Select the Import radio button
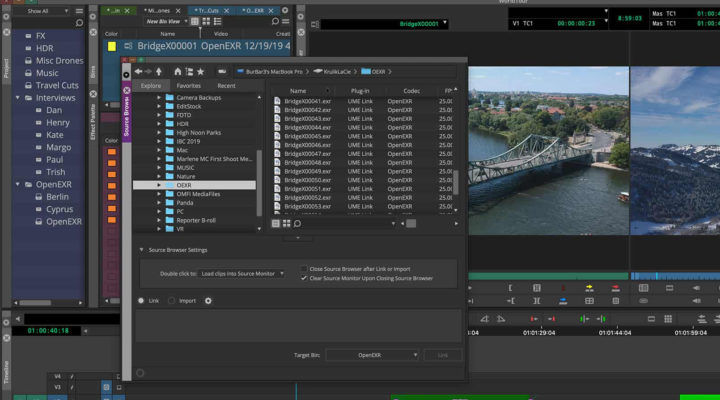The image size is (720, 400). click(x=171, y=301)
